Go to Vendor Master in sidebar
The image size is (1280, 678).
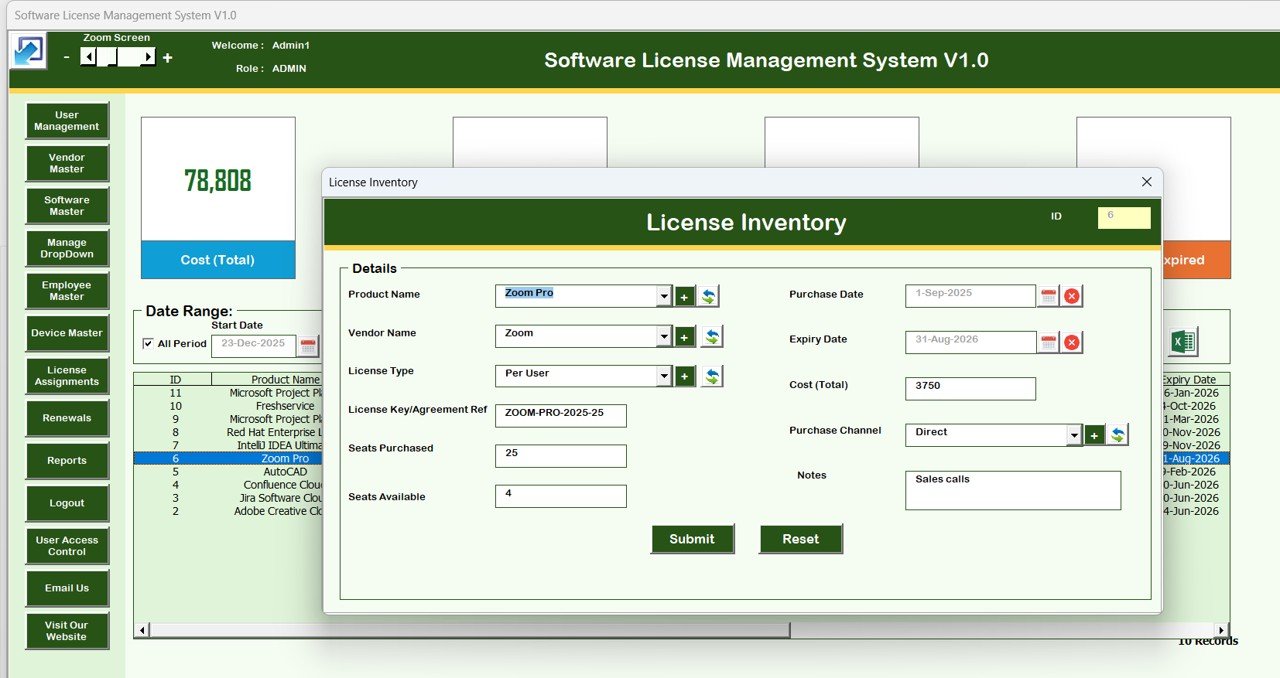[67, 163]
